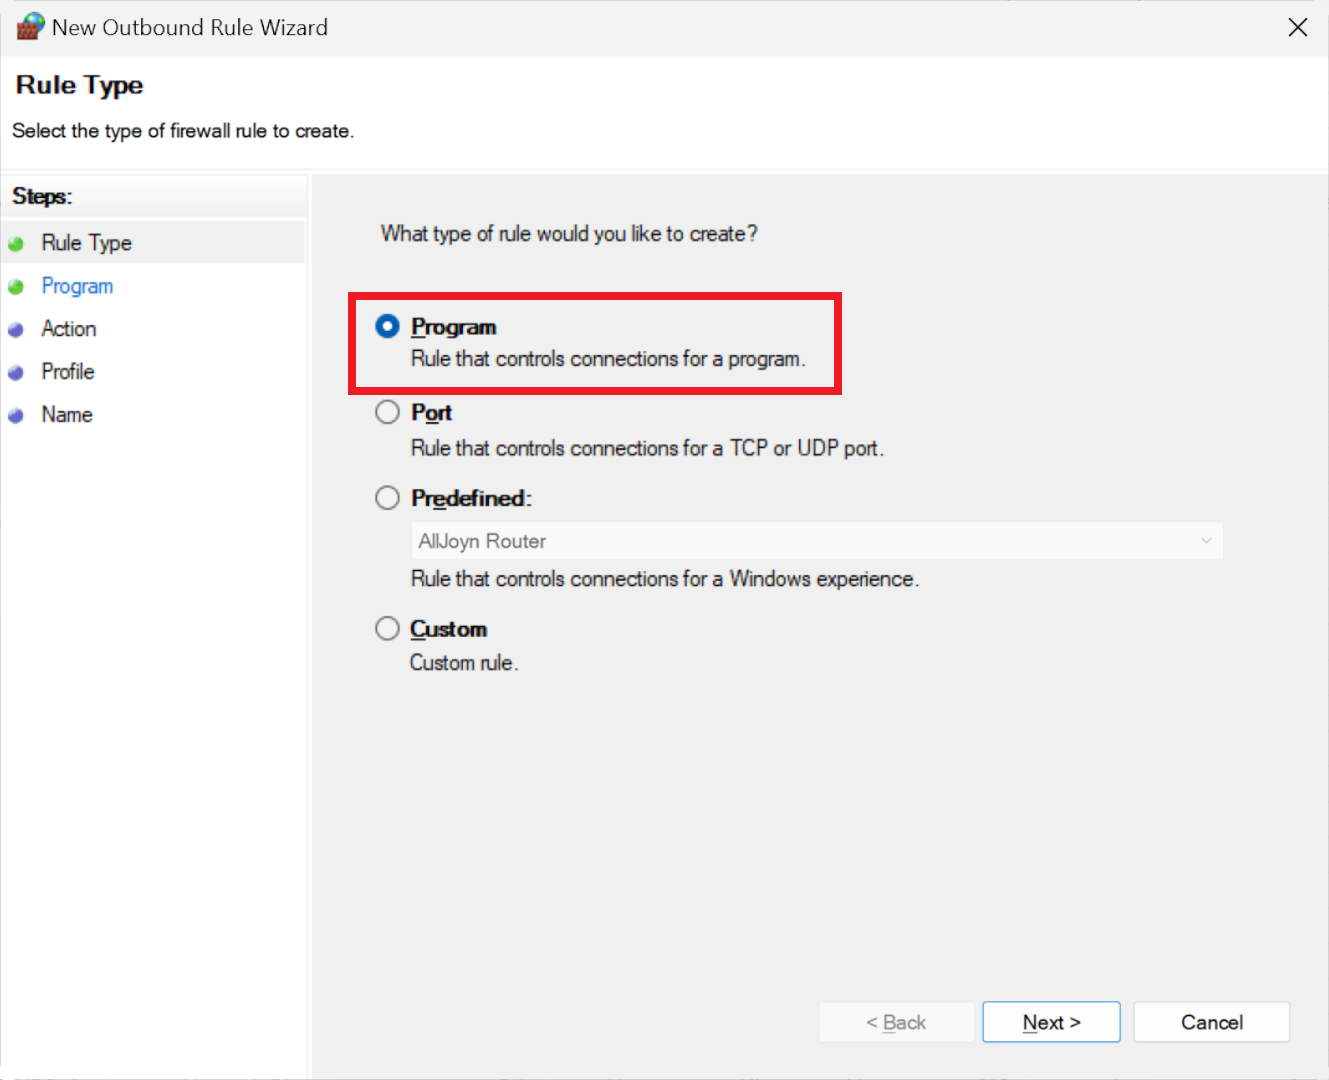Select the Action step in sidebar
Image resolution: width=1329 pixels, height=1080 pixels.
click(69, 329)
